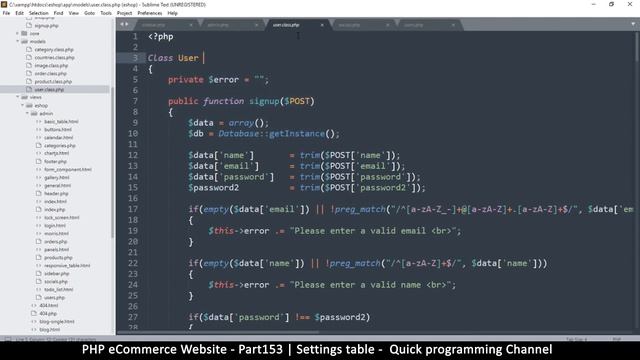Screen dimensions: 640x360
Task: Open users.php in the sidebar
Action: (55, 298)
